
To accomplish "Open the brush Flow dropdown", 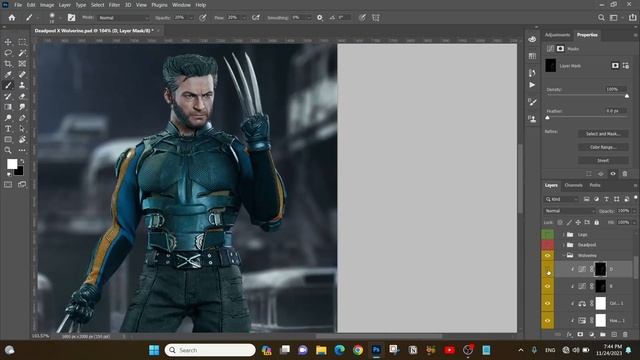I will pyautogui.click(x=244, y=18).
